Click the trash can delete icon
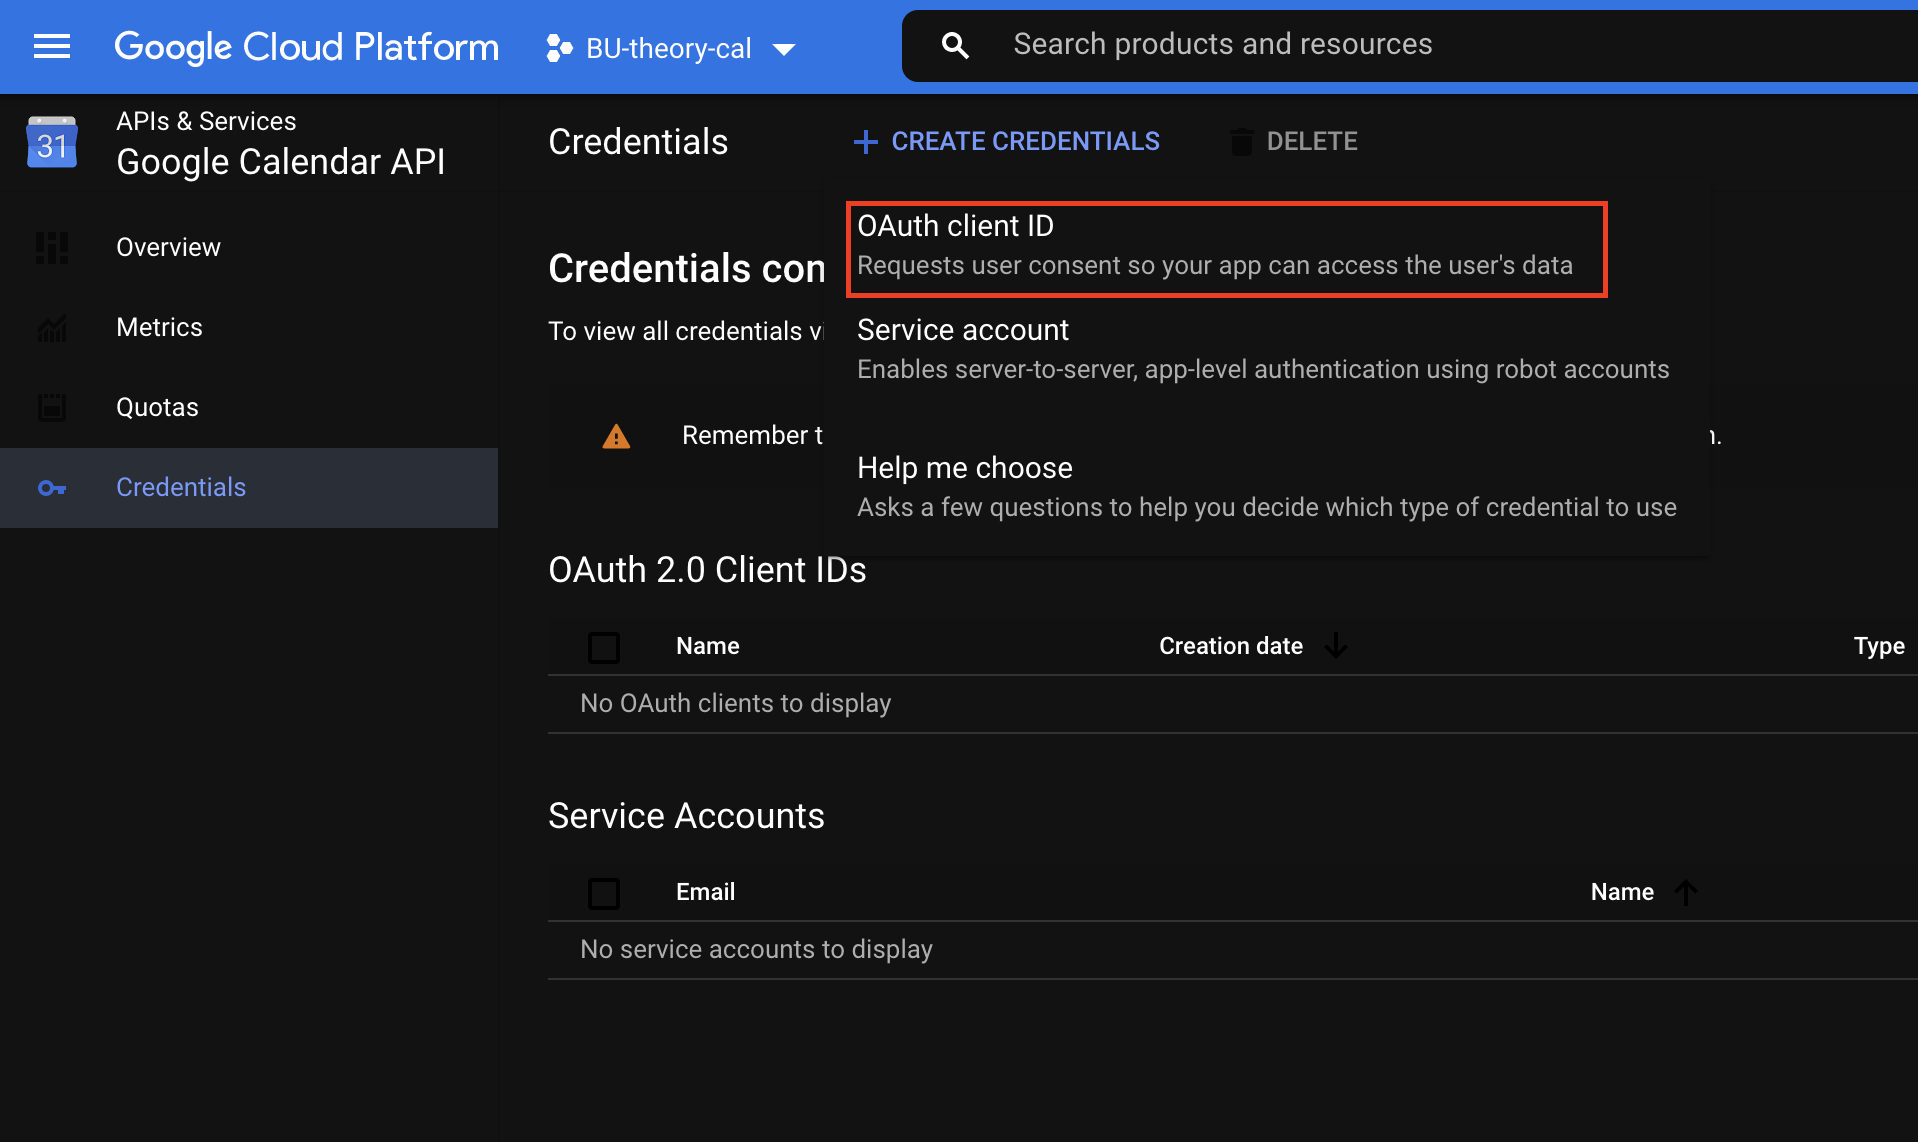 (1241, 142)
